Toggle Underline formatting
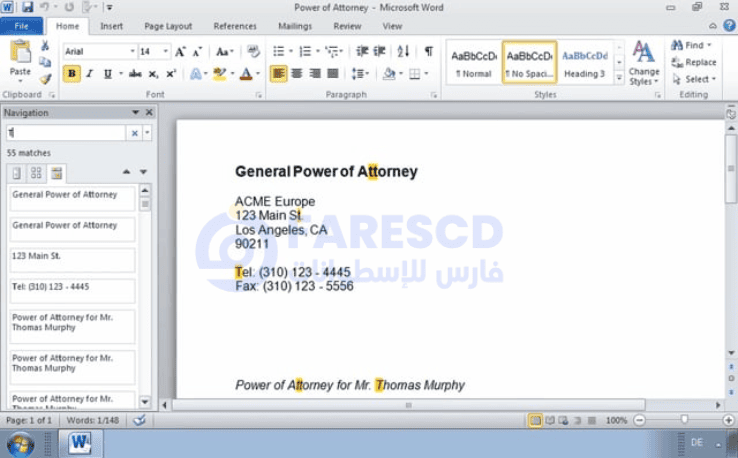Viewport: 738px width, 458px height. (107, 74)
